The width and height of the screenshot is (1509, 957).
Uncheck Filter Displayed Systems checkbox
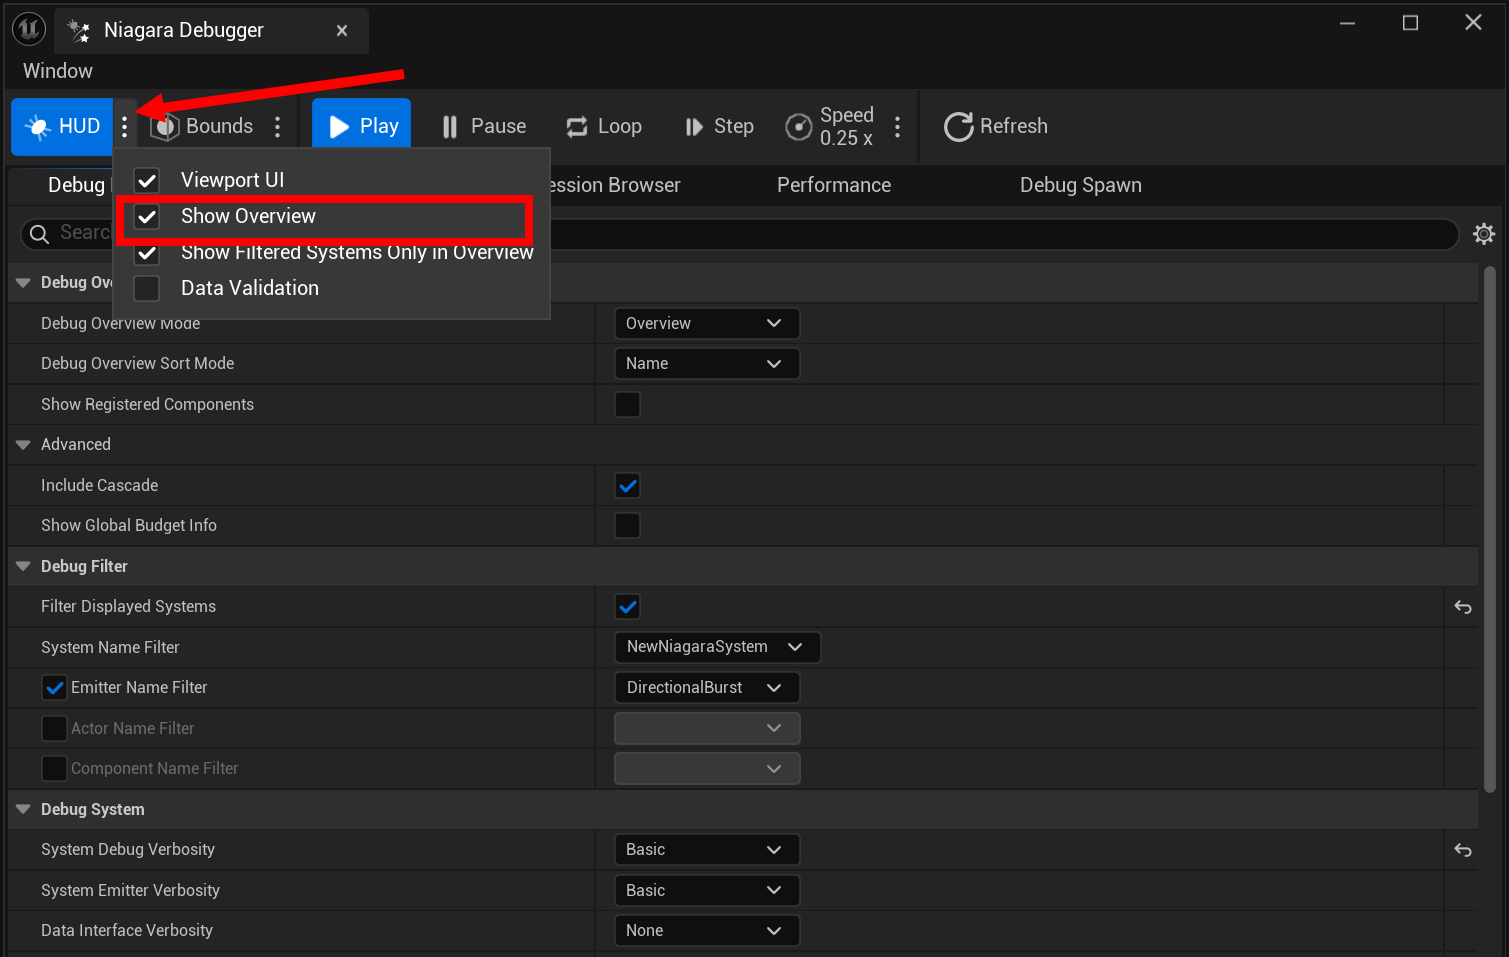pos(627,607)
